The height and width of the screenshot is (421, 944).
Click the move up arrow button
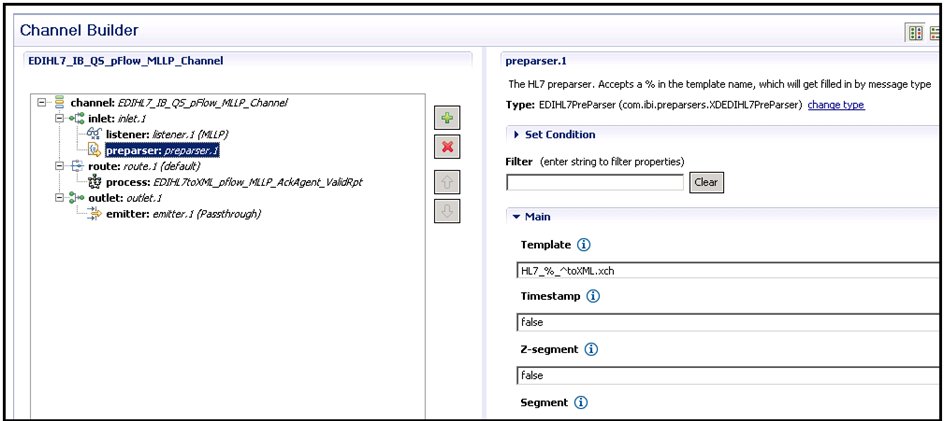[x=447, y=182]
